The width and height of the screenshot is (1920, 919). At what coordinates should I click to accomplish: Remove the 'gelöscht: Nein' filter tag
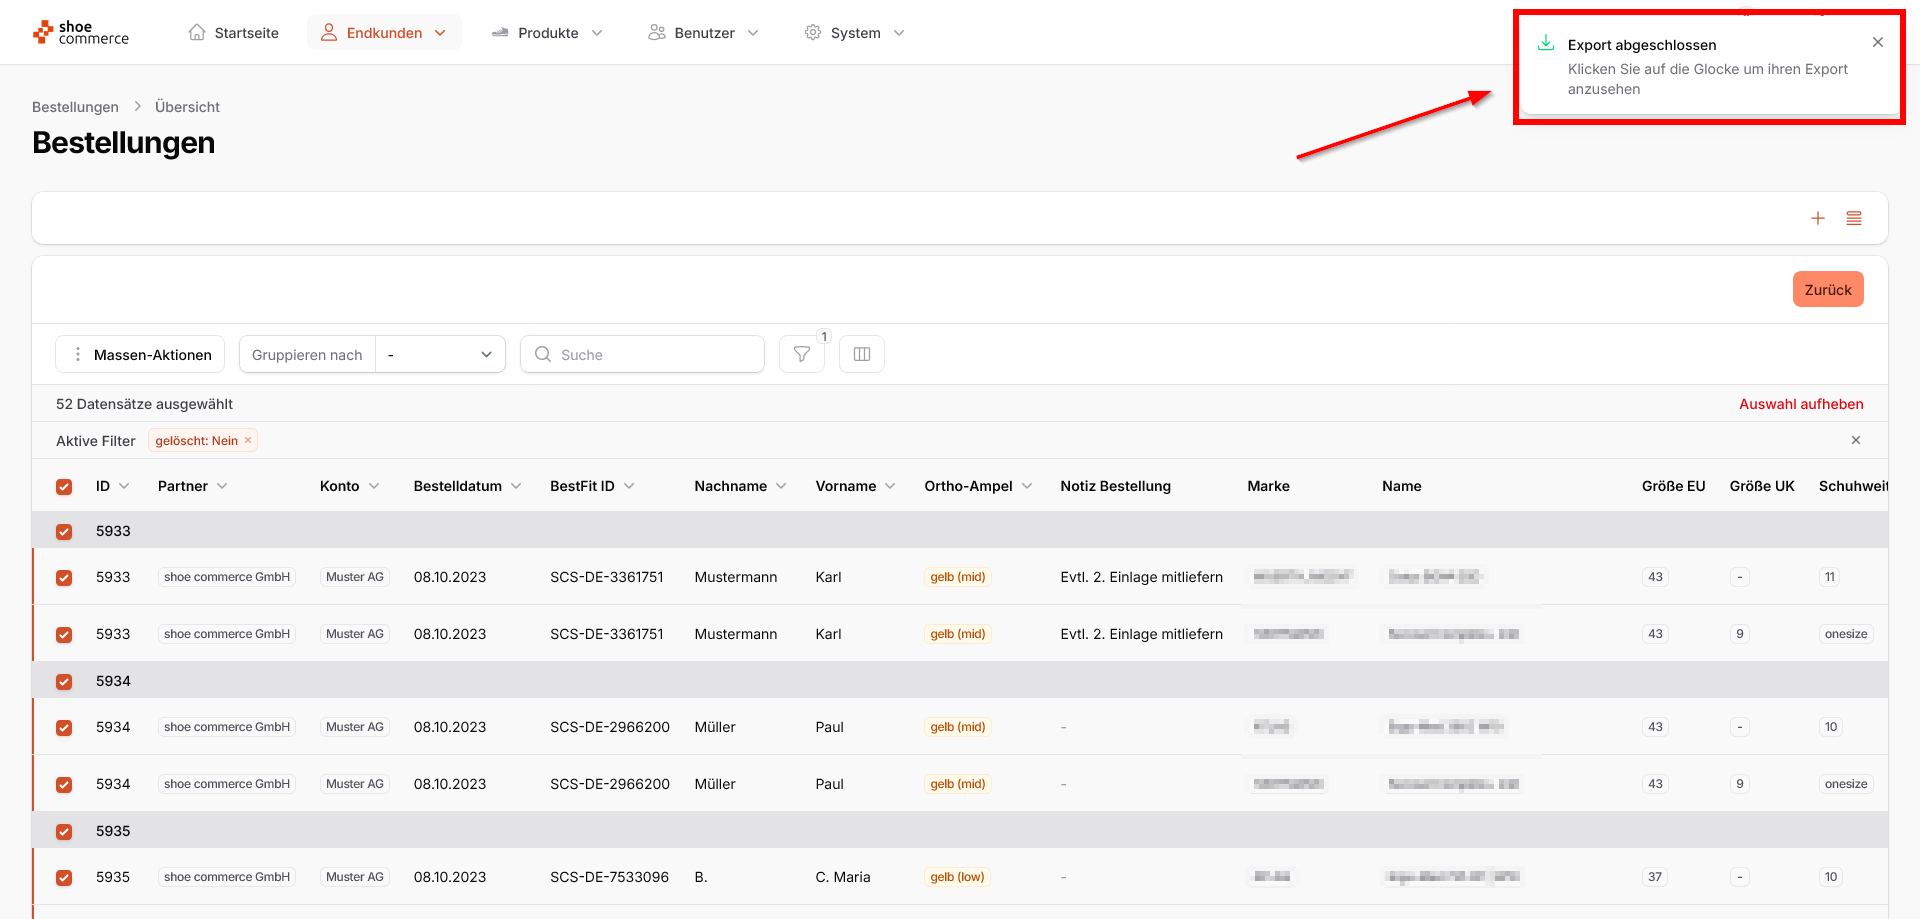click(x=248, y=441)
